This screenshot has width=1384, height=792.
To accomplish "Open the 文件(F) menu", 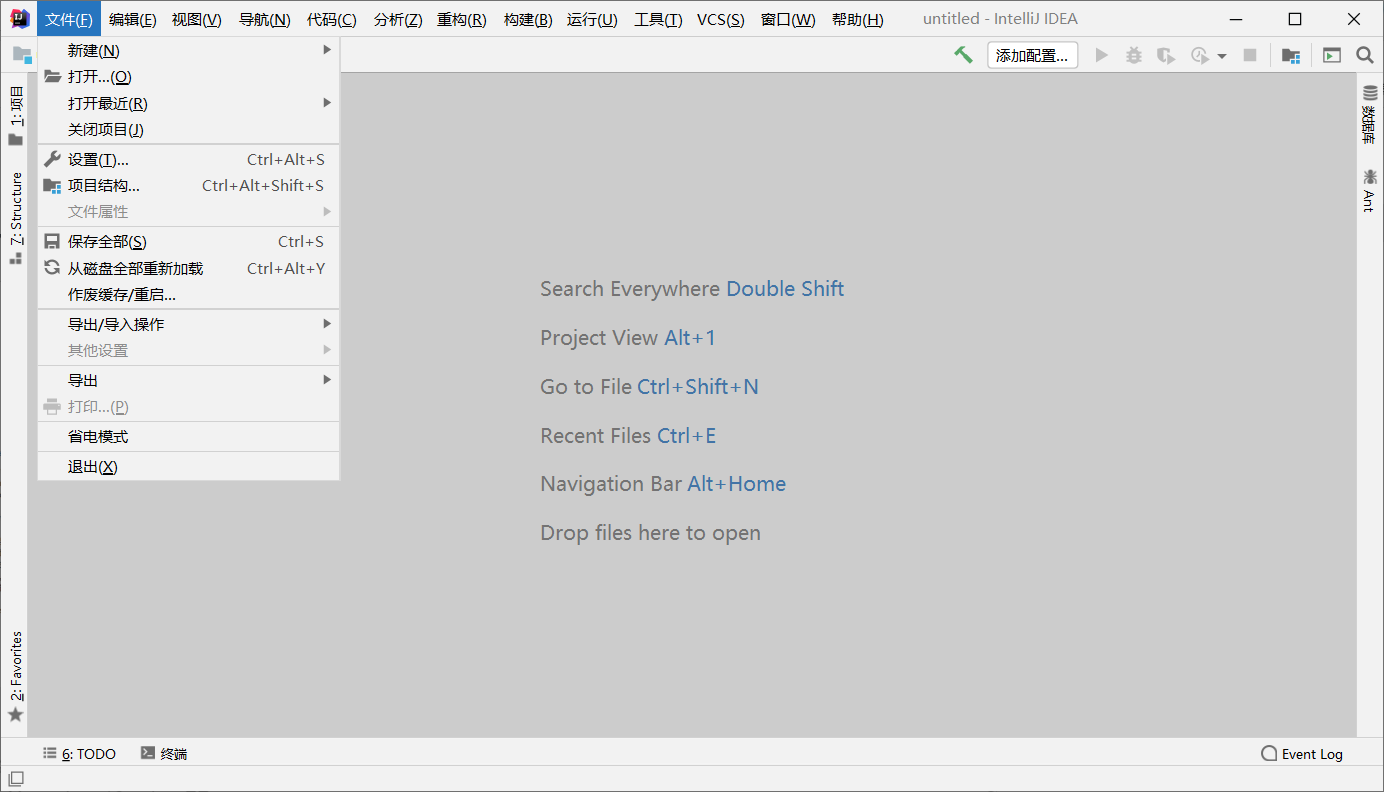I will pos(69,19).
